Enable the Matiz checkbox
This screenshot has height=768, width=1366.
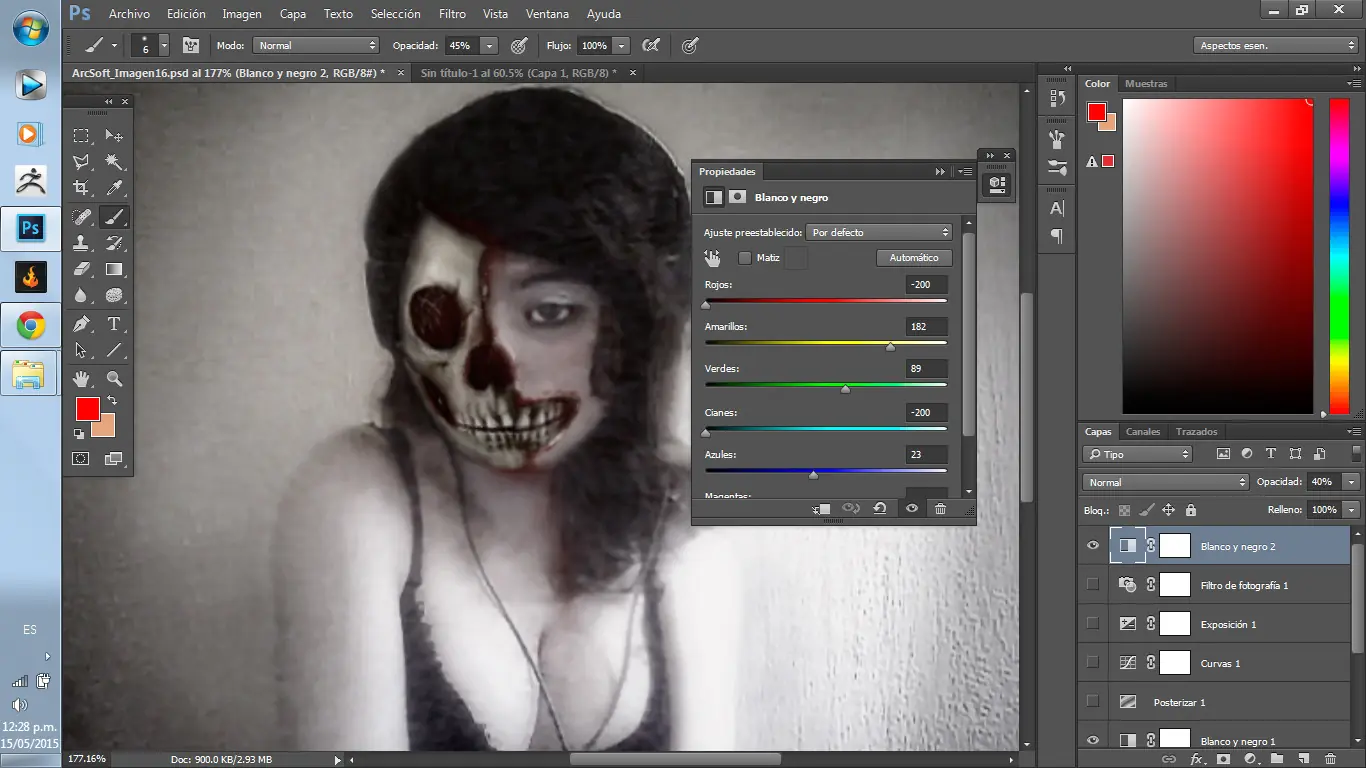coord(745,258)
